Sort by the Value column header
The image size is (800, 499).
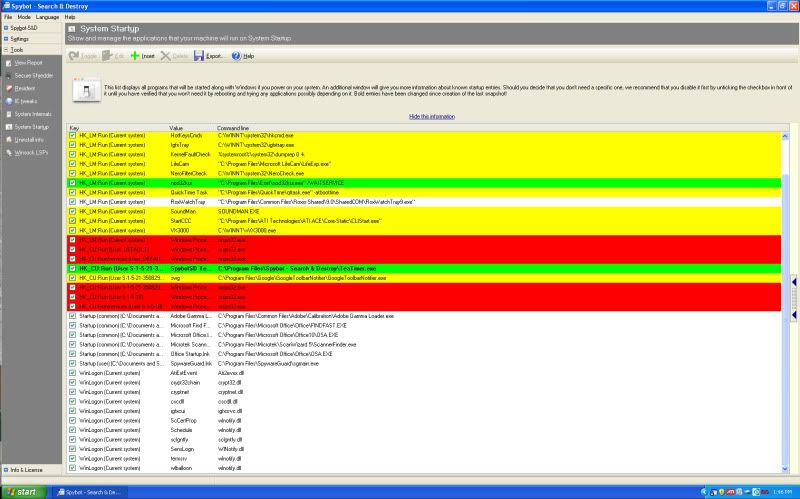coord(192,128)
